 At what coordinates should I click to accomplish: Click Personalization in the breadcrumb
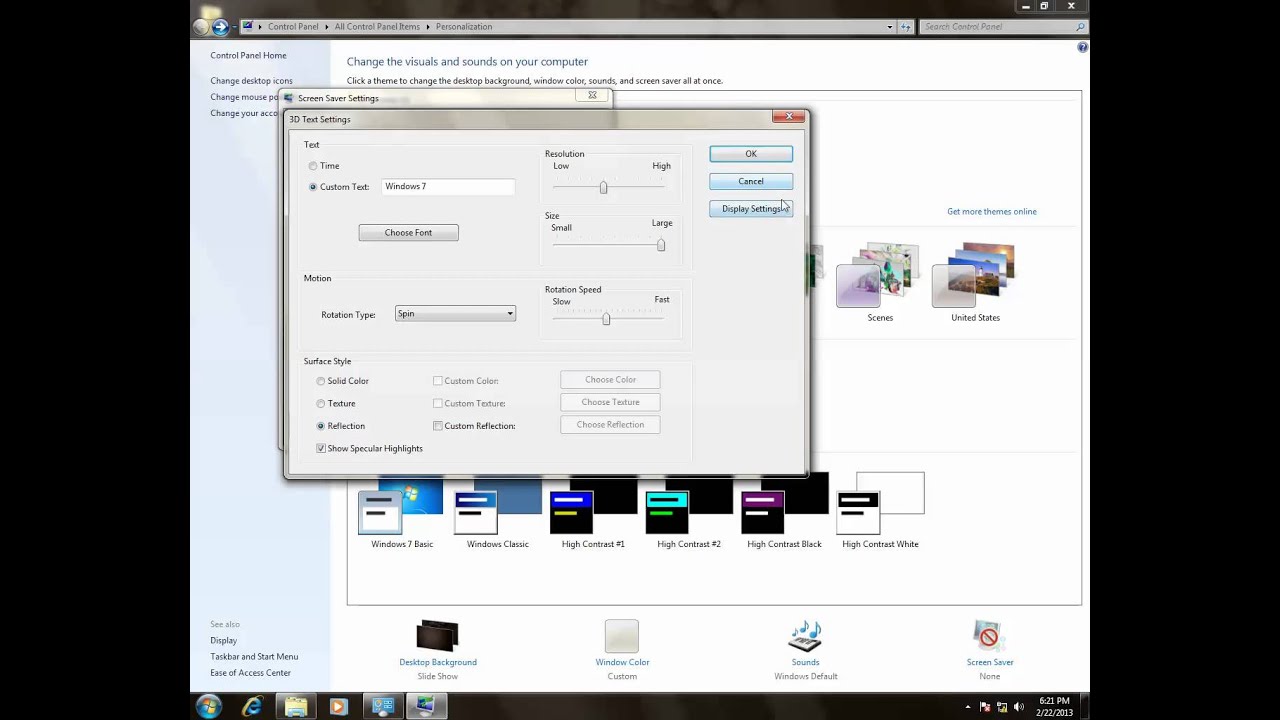pos(463,27)
